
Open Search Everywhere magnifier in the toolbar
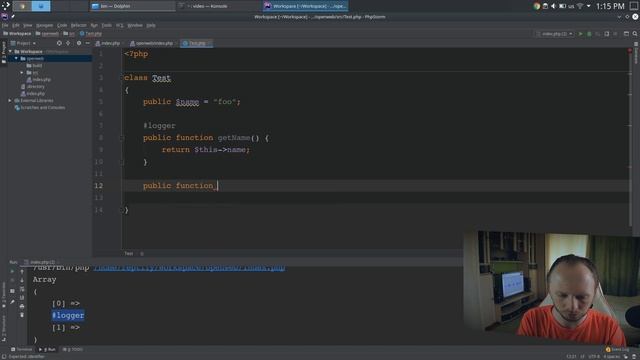(x=635, y=34)
